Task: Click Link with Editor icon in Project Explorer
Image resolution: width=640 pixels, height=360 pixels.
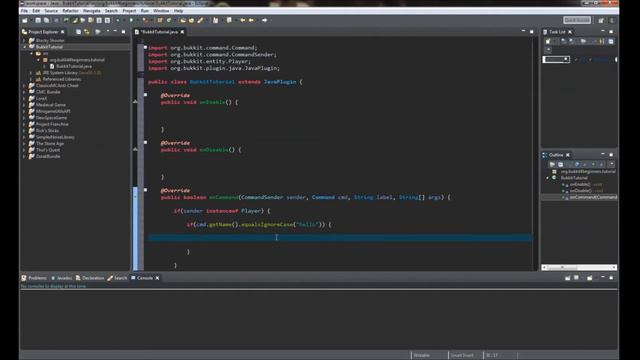Action: tap(87, 32)
